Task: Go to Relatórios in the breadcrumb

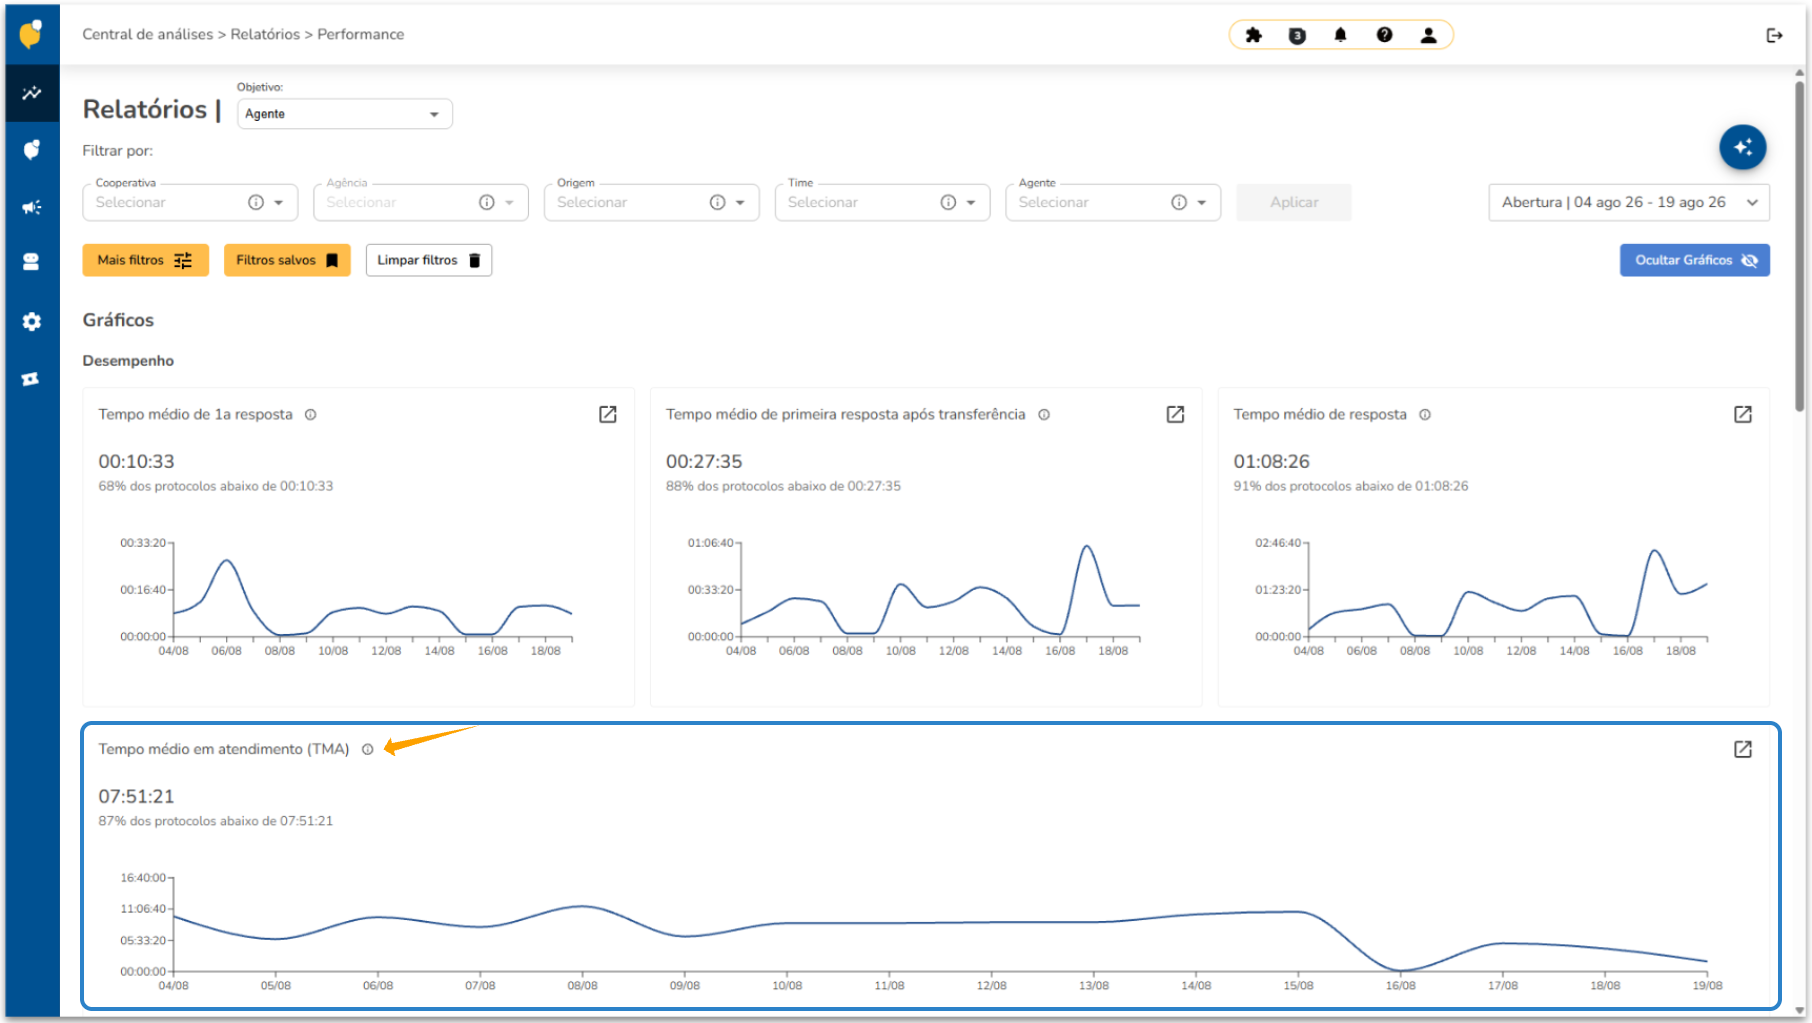Action: point(265,34)
